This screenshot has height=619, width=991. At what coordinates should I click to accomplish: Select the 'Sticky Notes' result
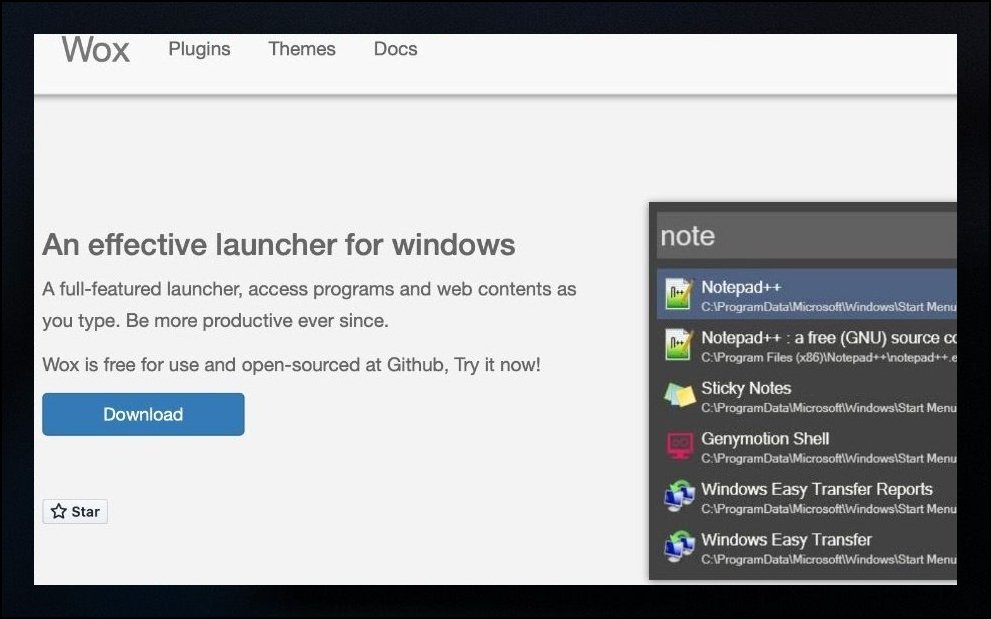[806, 395]
